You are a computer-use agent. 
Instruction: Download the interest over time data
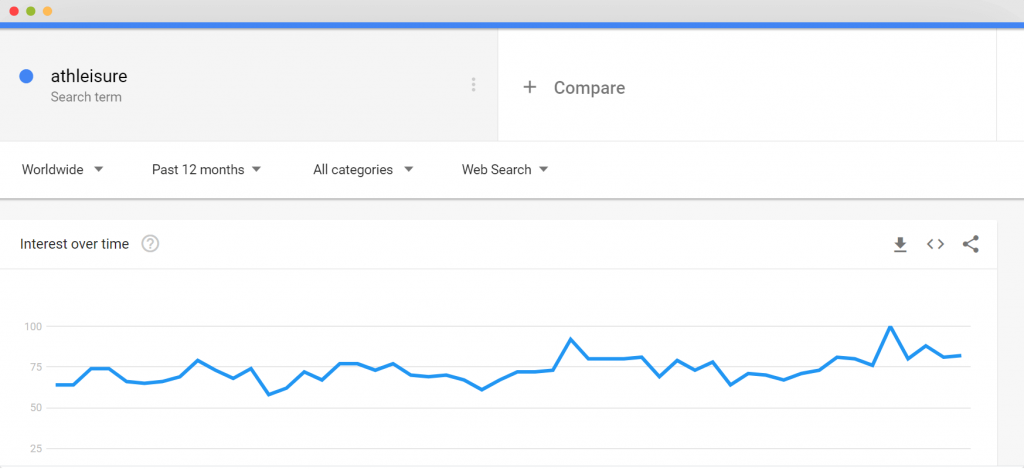(900, 244)
